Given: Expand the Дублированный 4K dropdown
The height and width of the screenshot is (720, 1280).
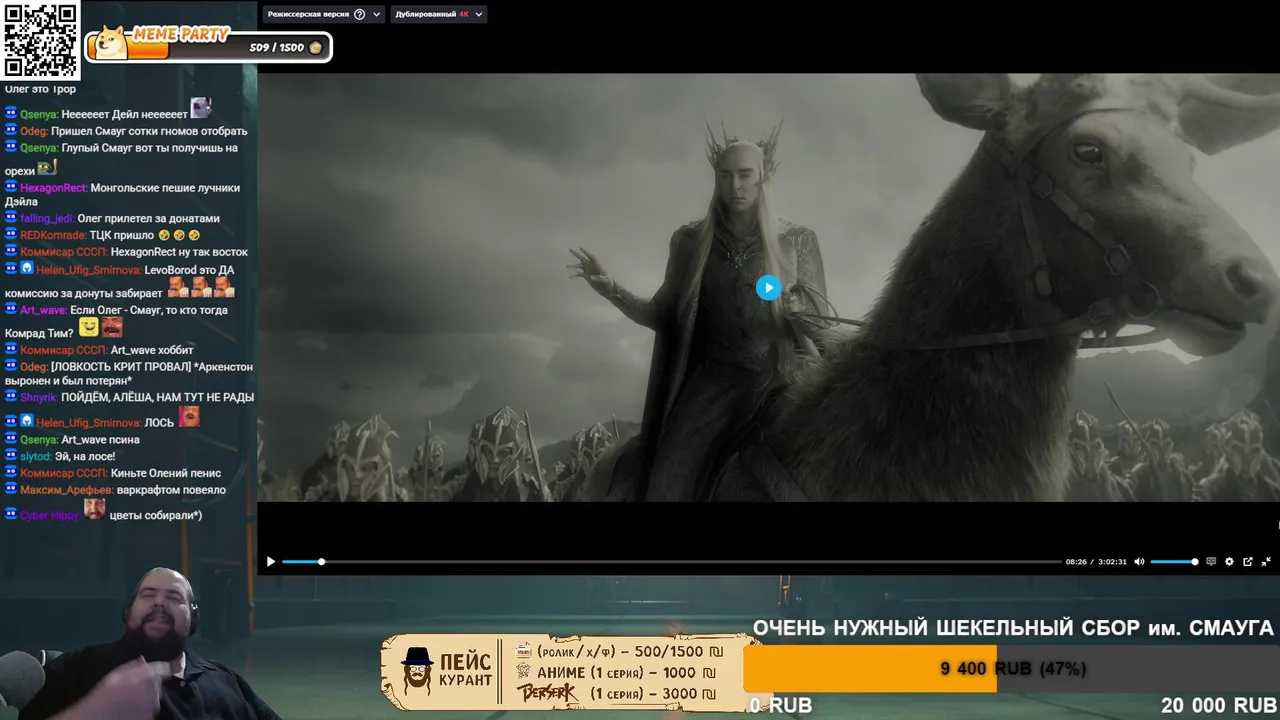Looking at the screenshot, I should point(438,14).
